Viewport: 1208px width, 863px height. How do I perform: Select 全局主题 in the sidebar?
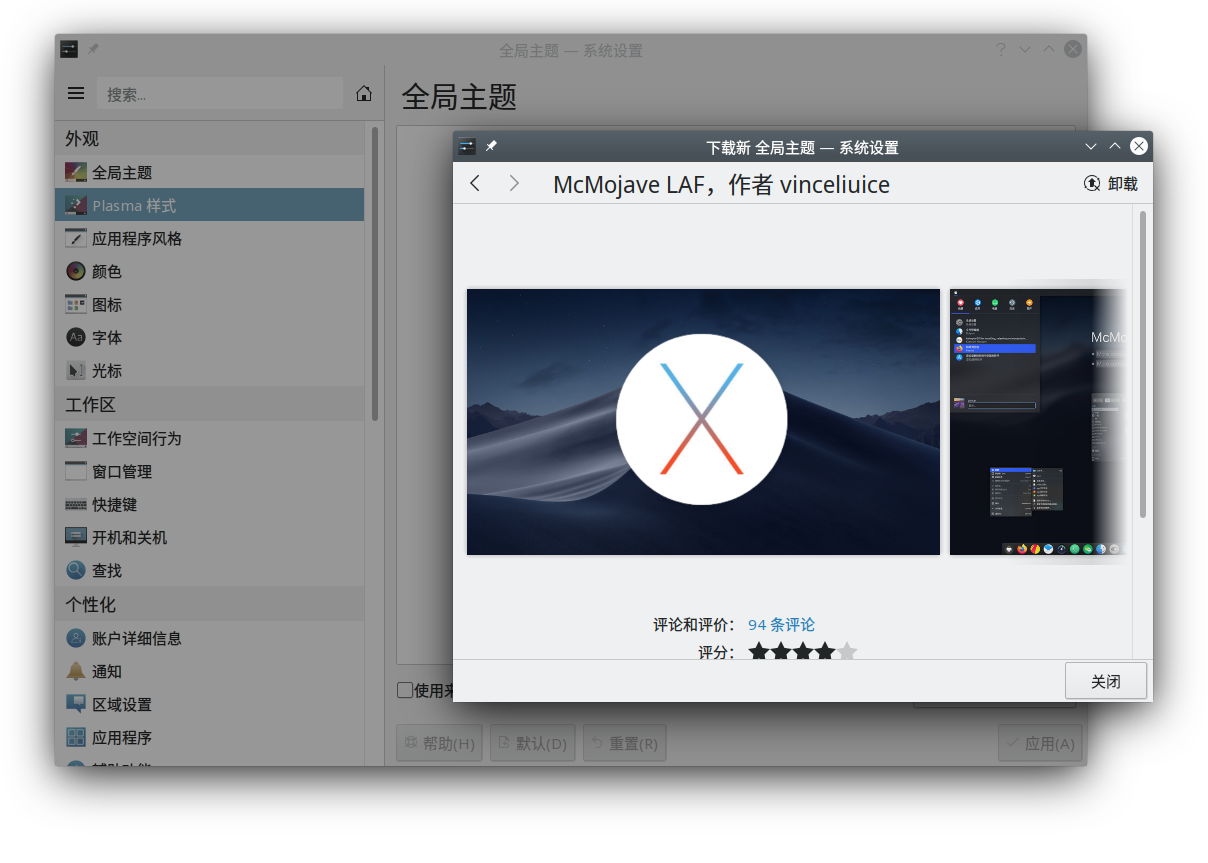[210, 172]
